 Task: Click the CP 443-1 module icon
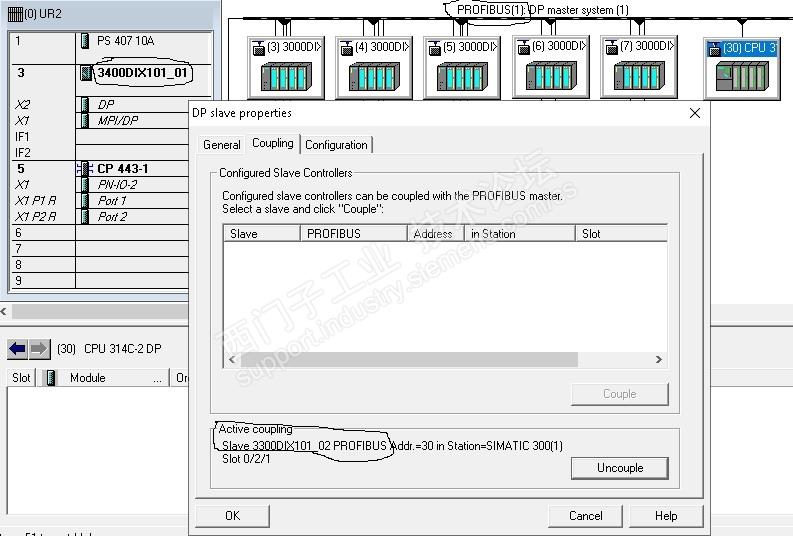85,168
